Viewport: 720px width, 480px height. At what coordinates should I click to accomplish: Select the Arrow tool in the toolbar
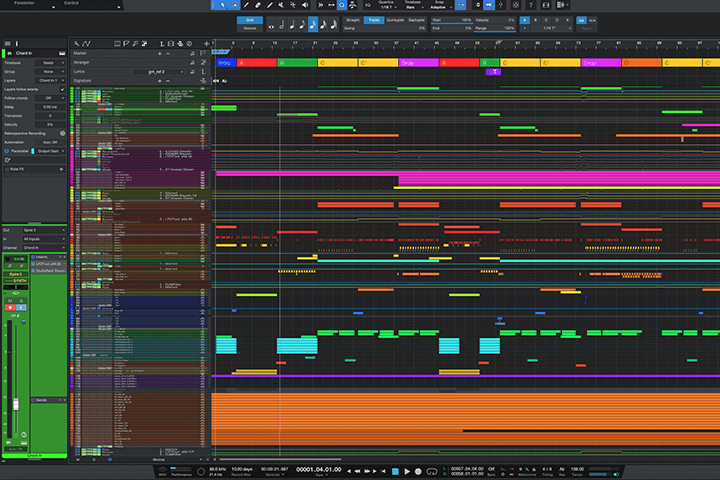[x=222, y=5]
